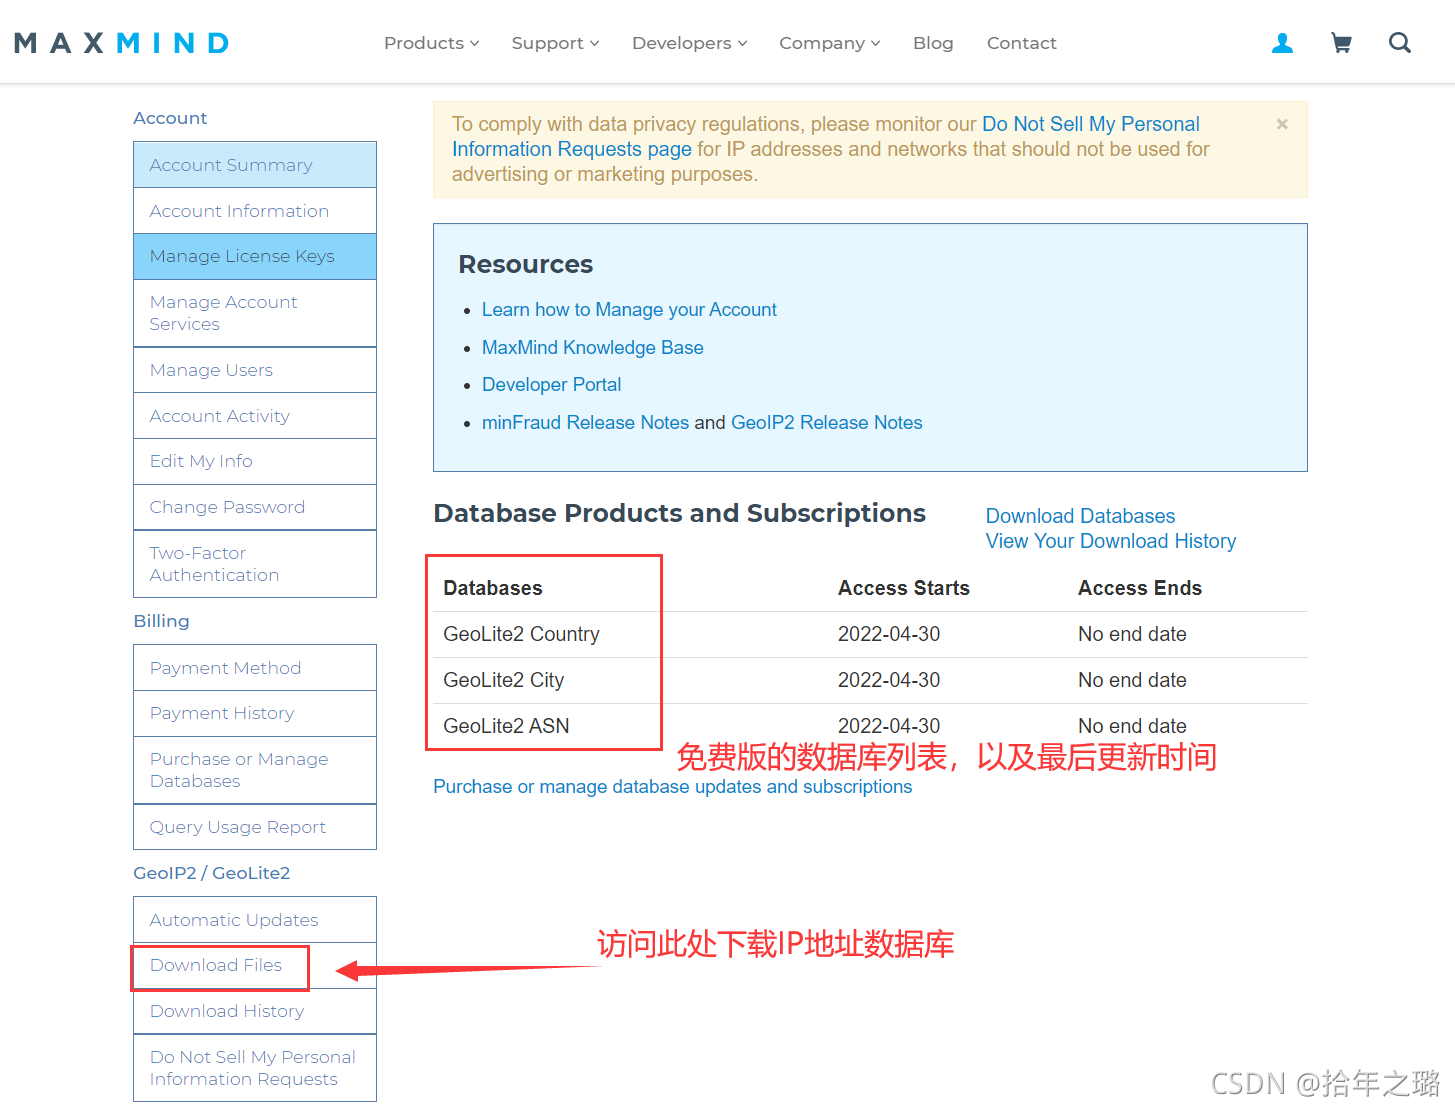
Task: View Download History in sidebar
Action: (x=255, y=1011)
